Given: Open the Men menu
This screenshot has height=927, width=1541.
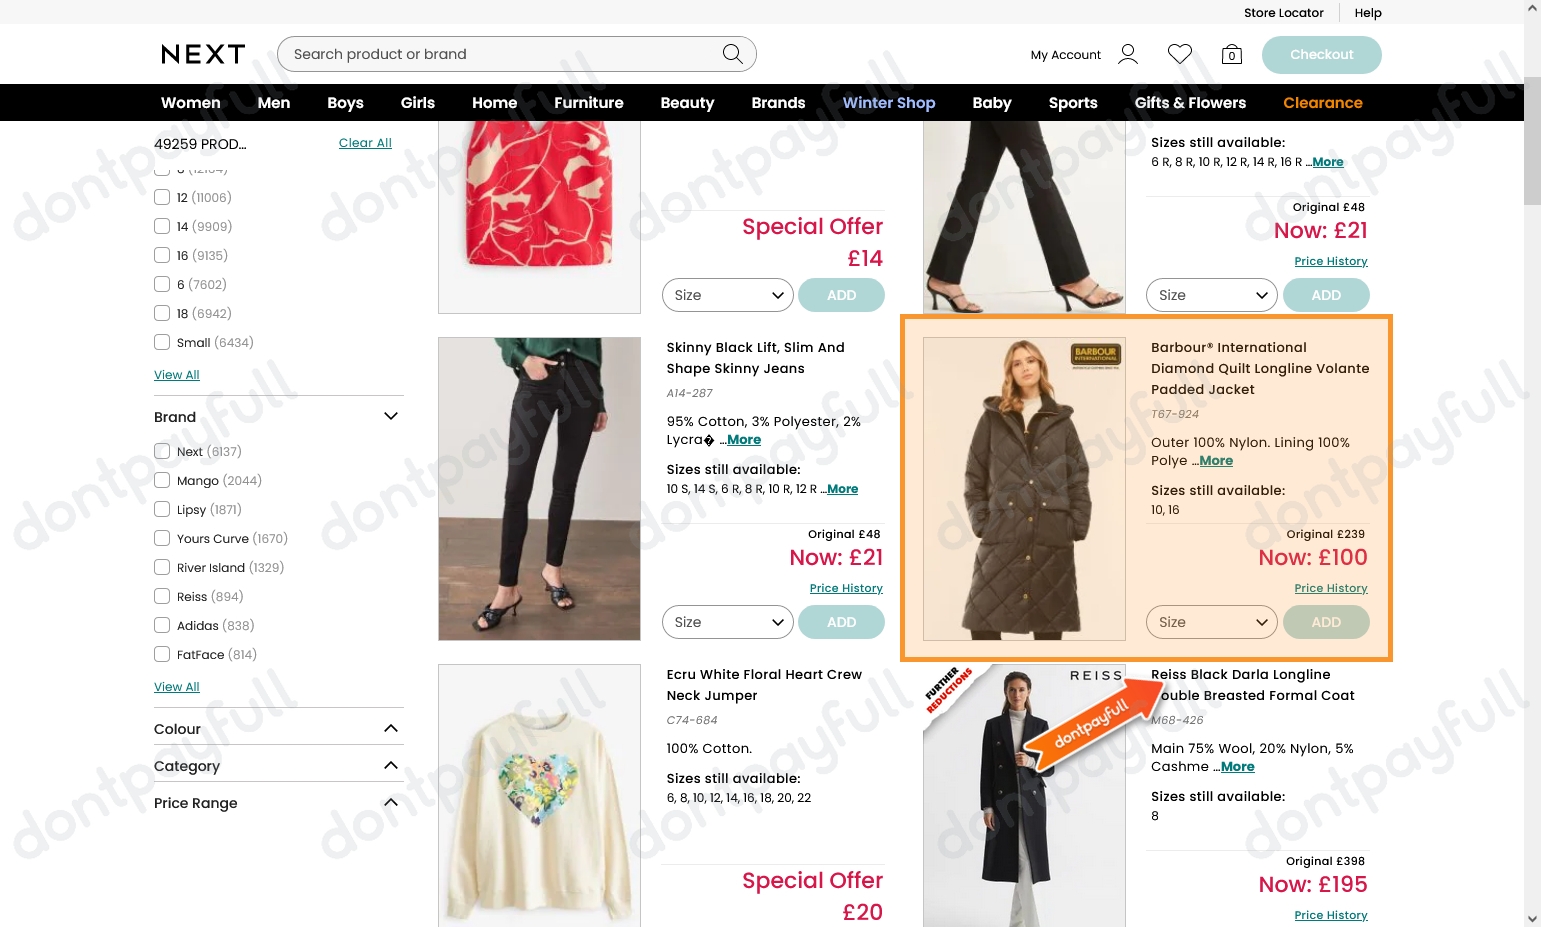Looking at the screenshot, I should point(273,103).
